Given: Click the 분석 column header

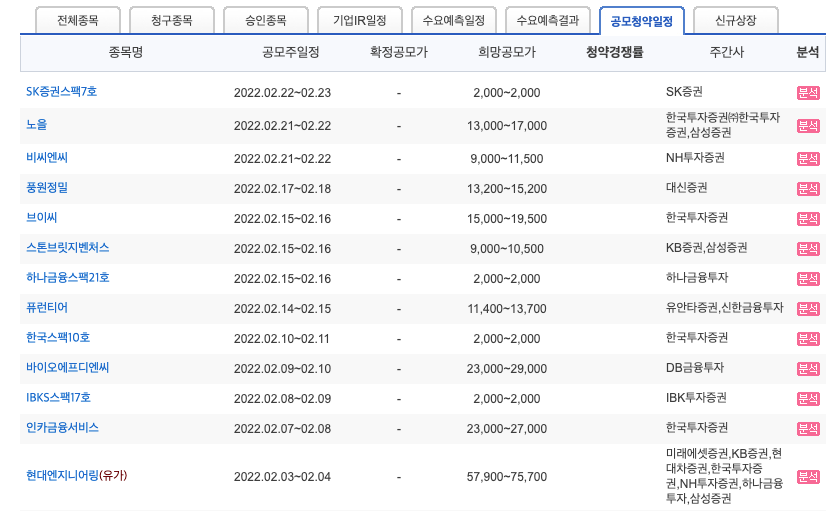Looking at the screenshot, I should (808, 52).
